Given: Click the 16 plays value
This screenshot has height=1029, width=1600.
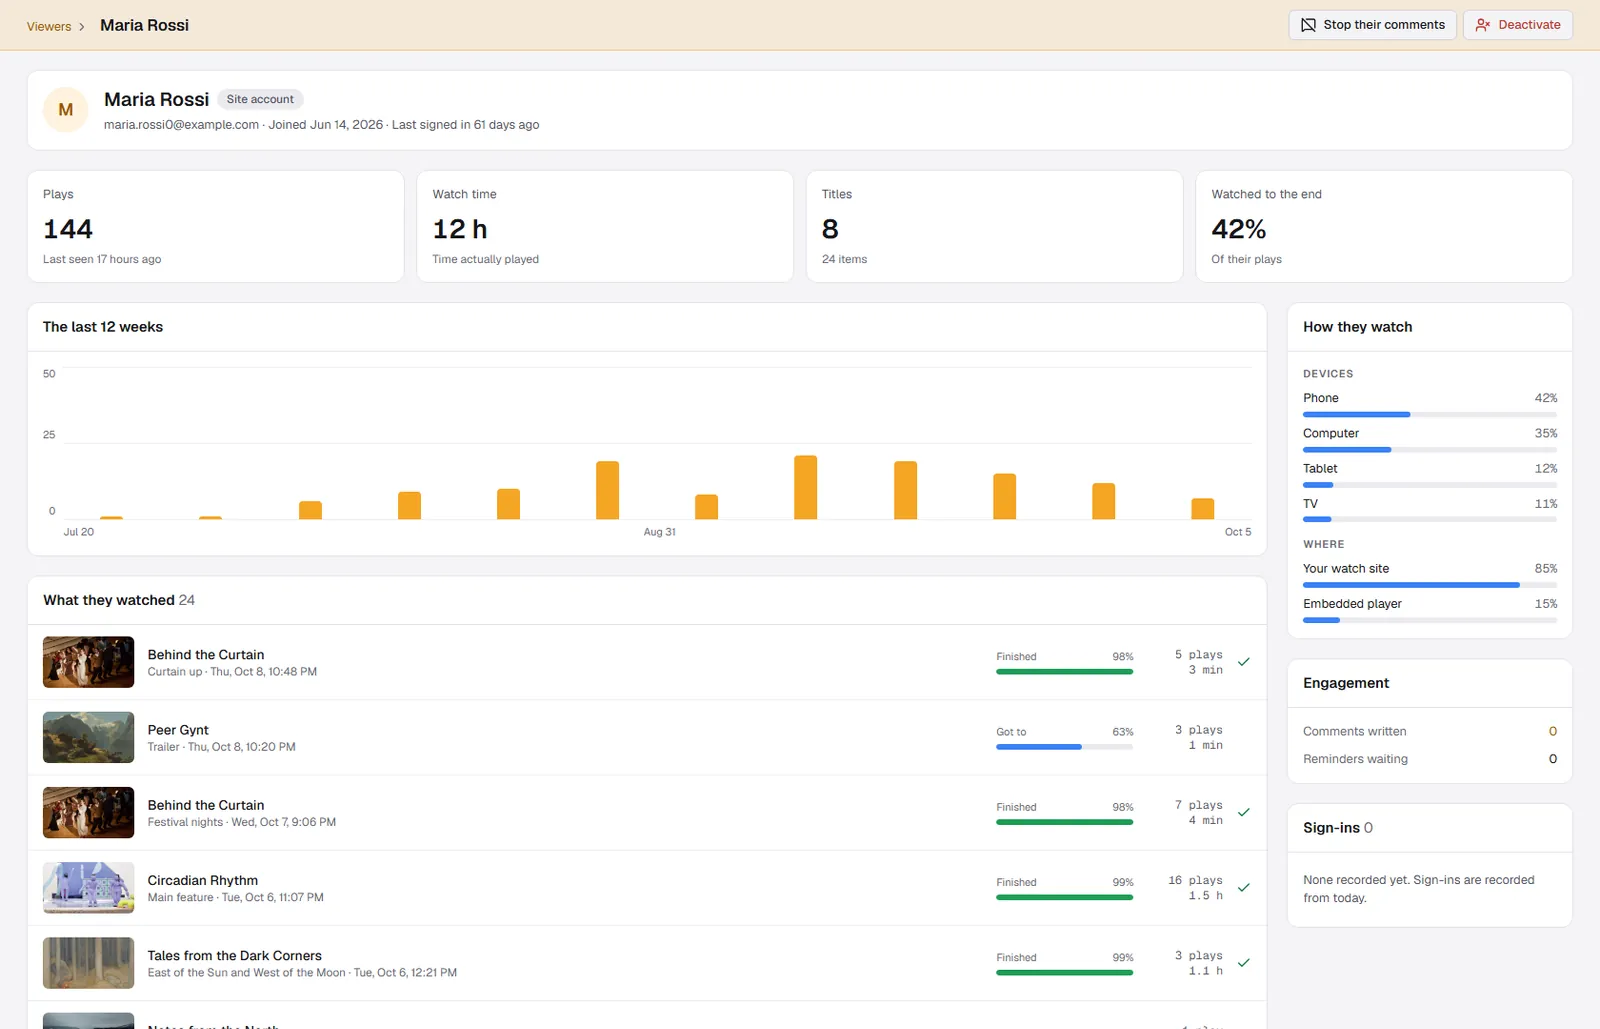Looking at the screenshot, I should (x=1195, y=880).
